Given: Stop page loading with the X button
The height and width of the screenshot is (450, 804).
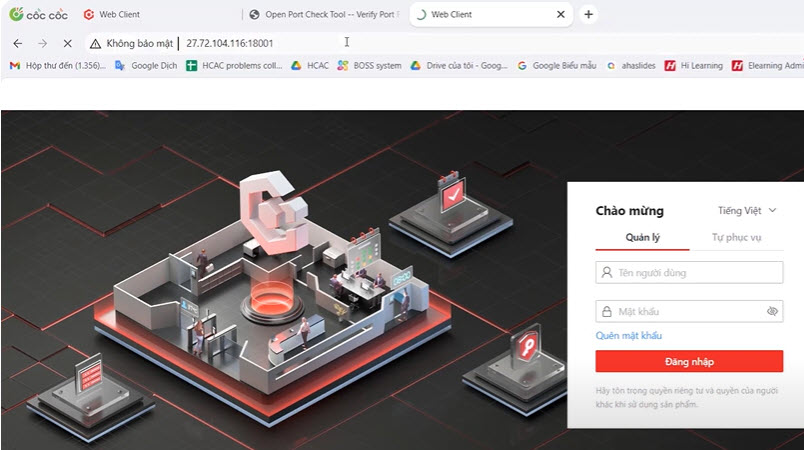Looking at the screenshot, I should tap(67, 43).
